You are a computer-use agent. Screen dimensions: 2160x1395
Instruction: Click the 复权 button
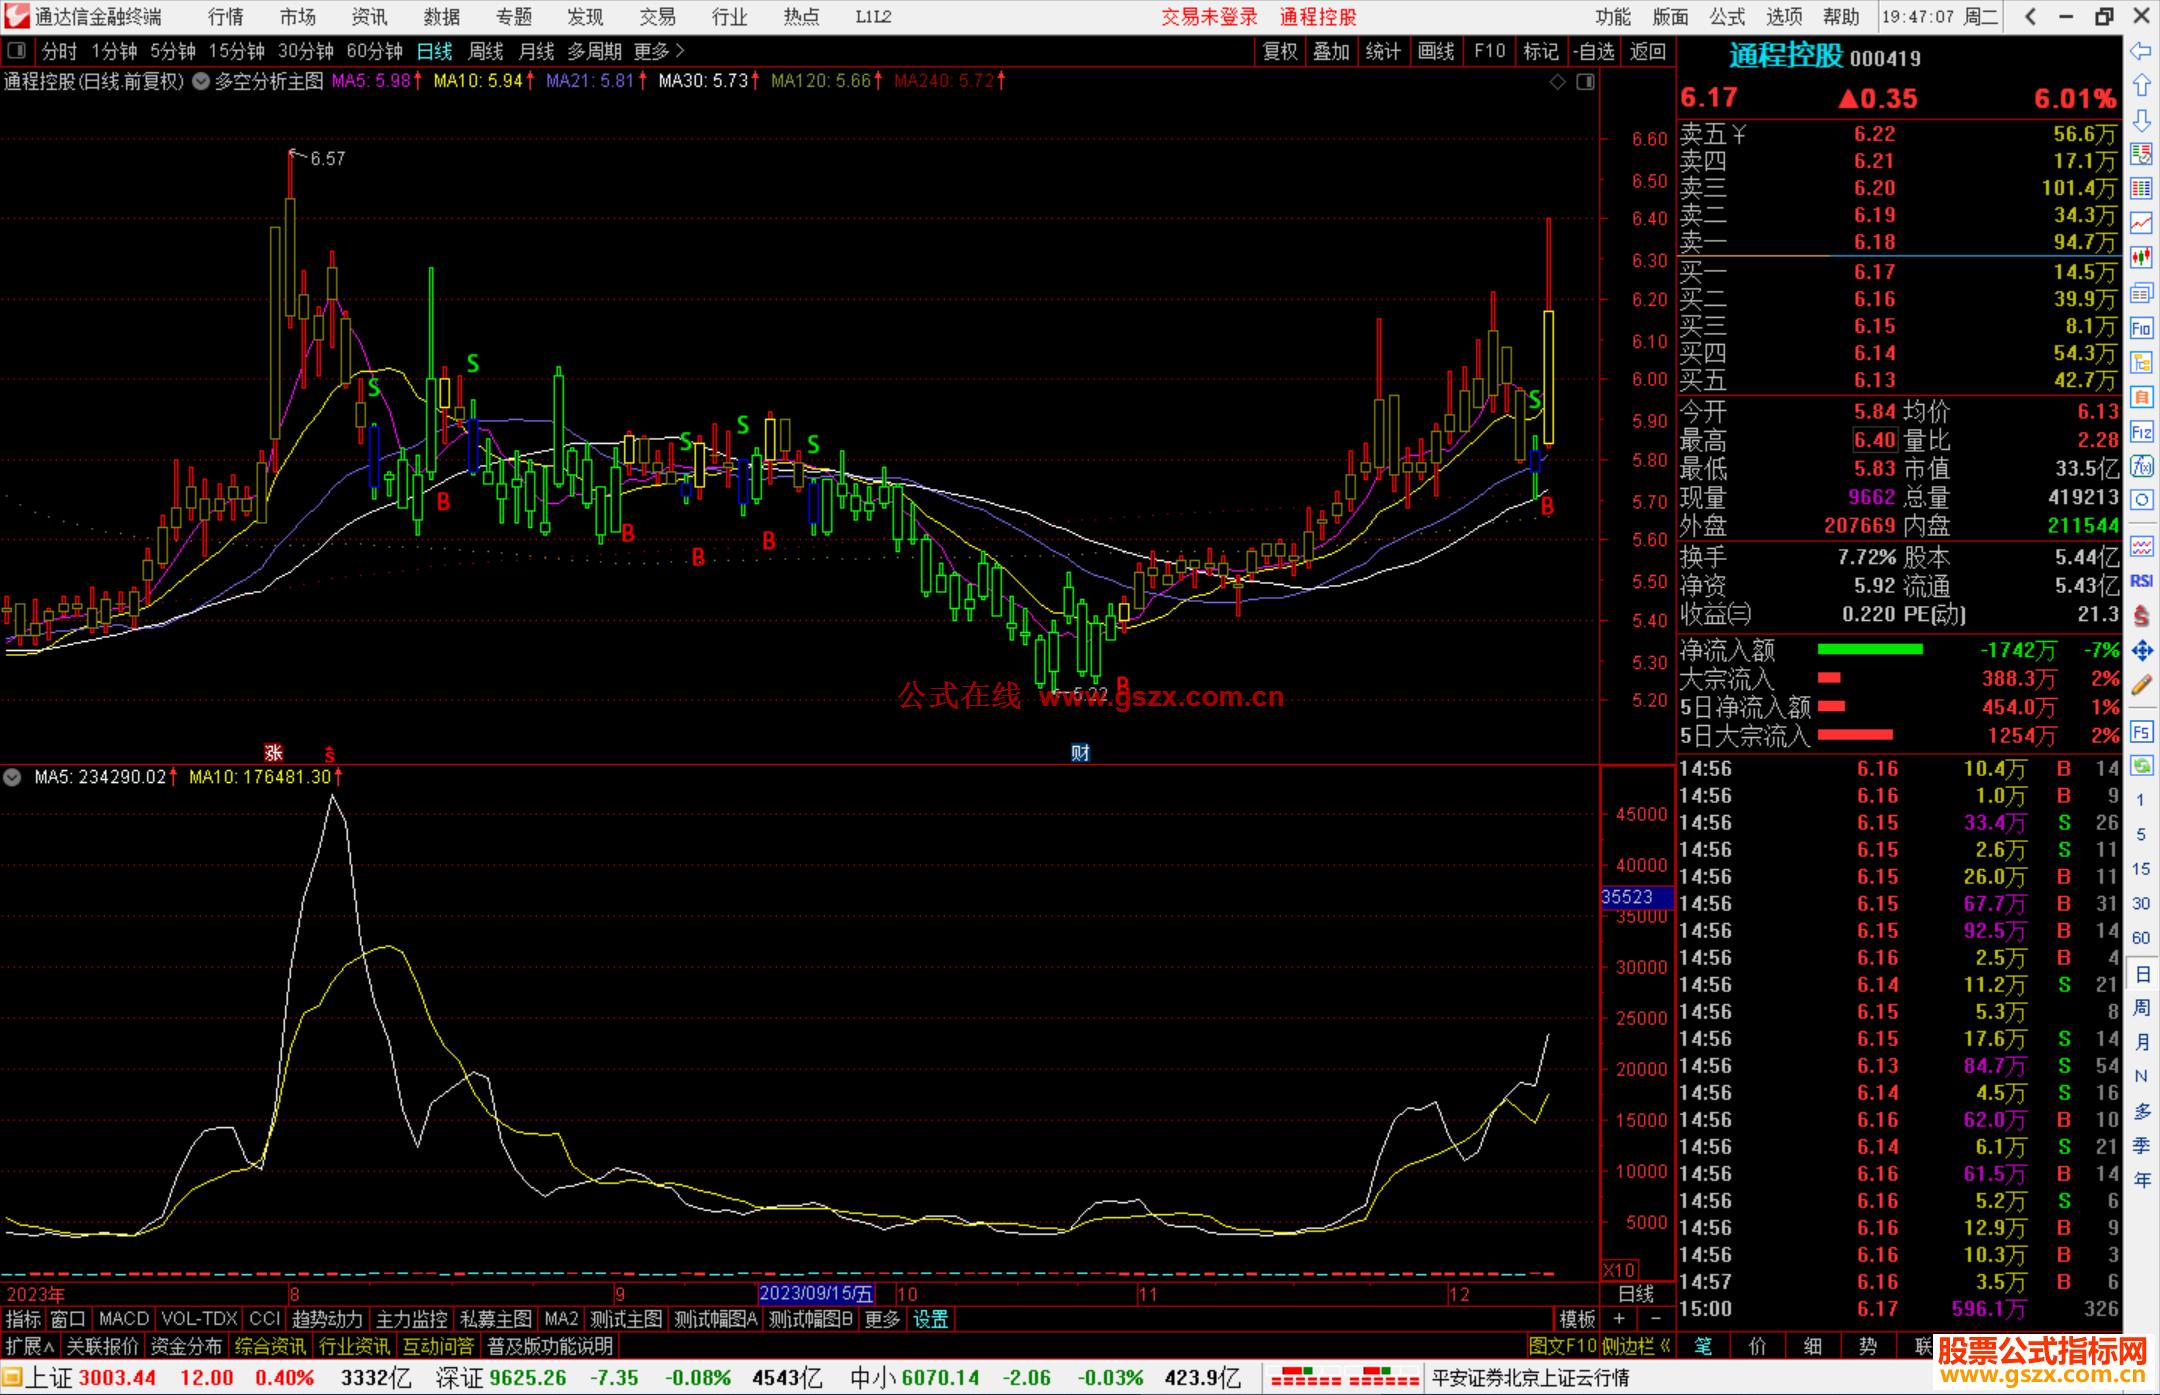click(1279, 51)
